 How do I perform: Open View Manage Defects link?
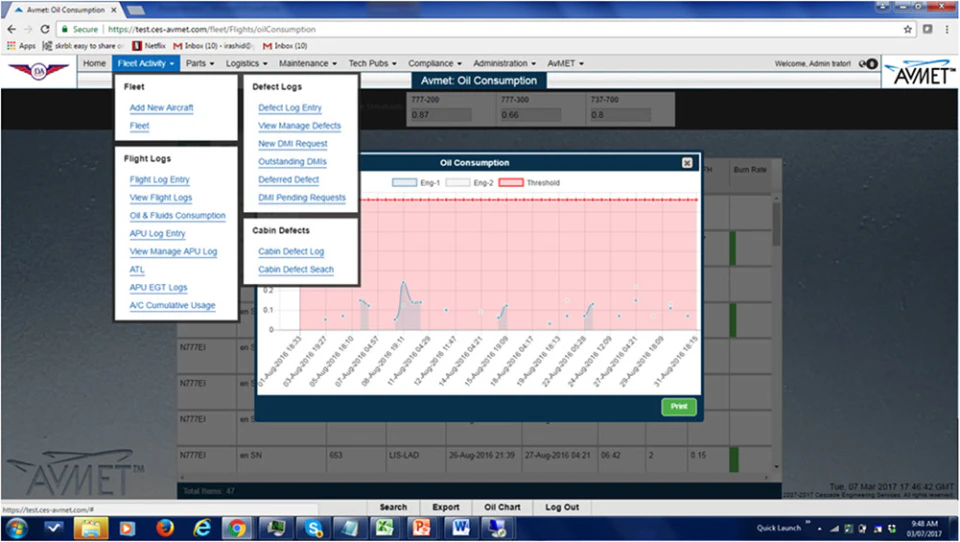point(299,126)
